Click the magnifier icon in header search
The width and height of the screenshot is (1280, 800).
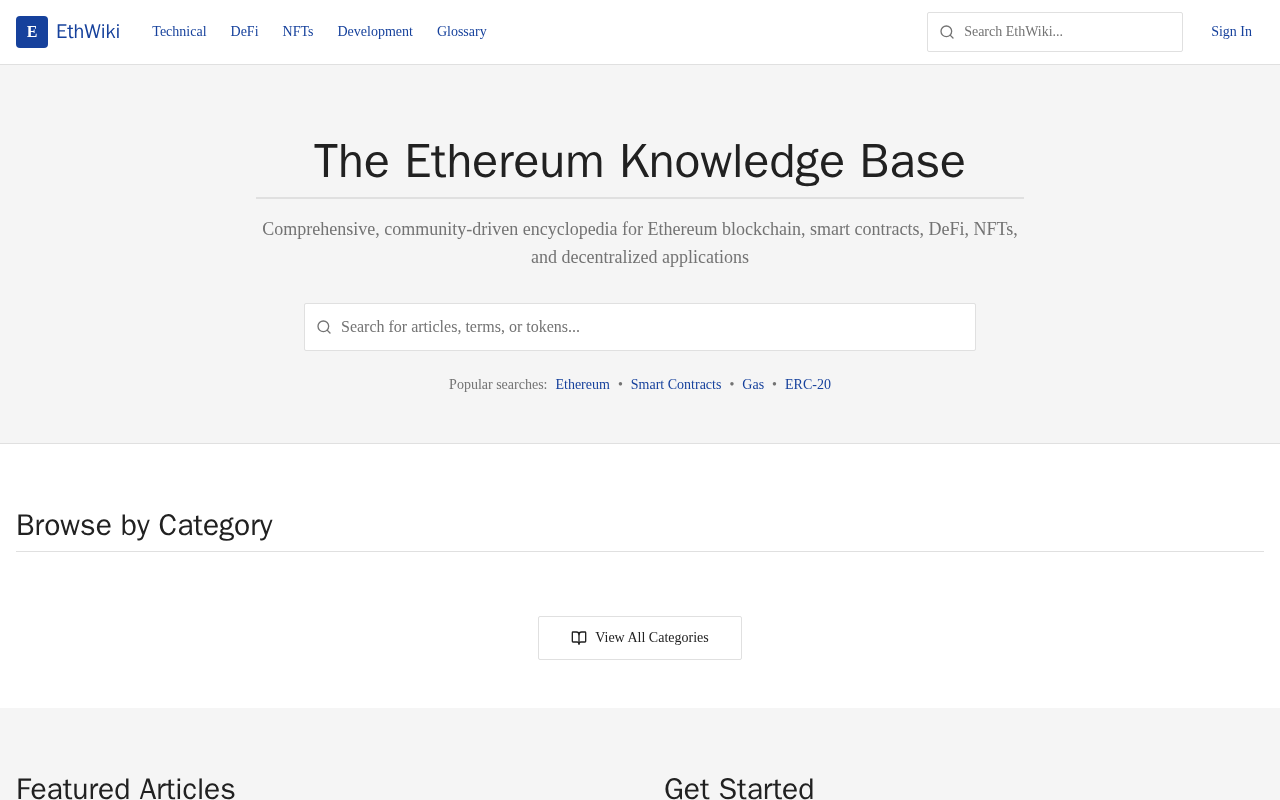click(947, 32)
